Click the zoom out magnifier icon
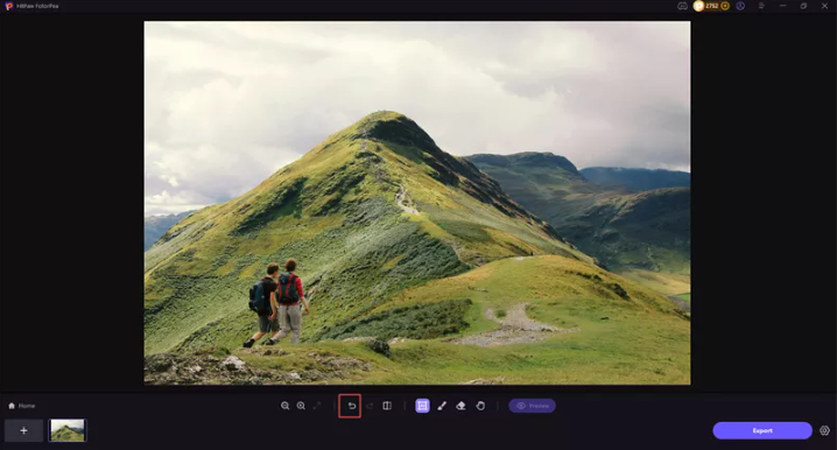837x450 pixels. click(x=285, y=406)
